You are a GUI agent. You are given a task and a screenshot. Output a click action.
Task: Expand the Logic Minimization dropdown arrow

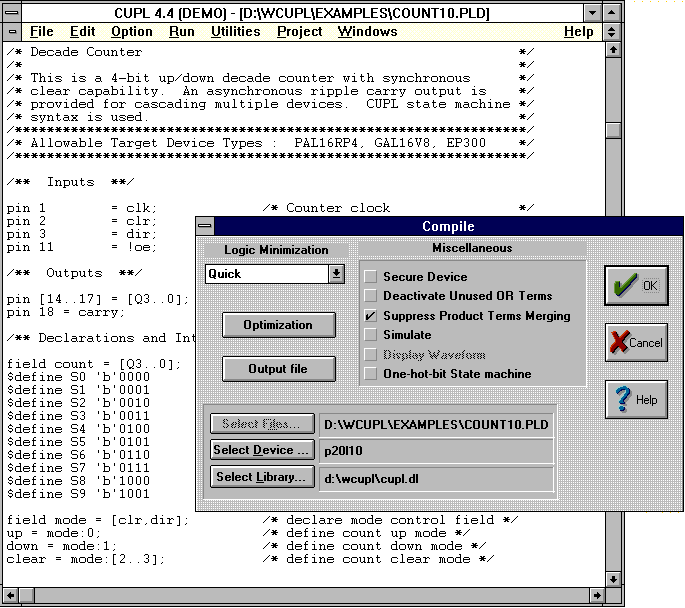336,274
